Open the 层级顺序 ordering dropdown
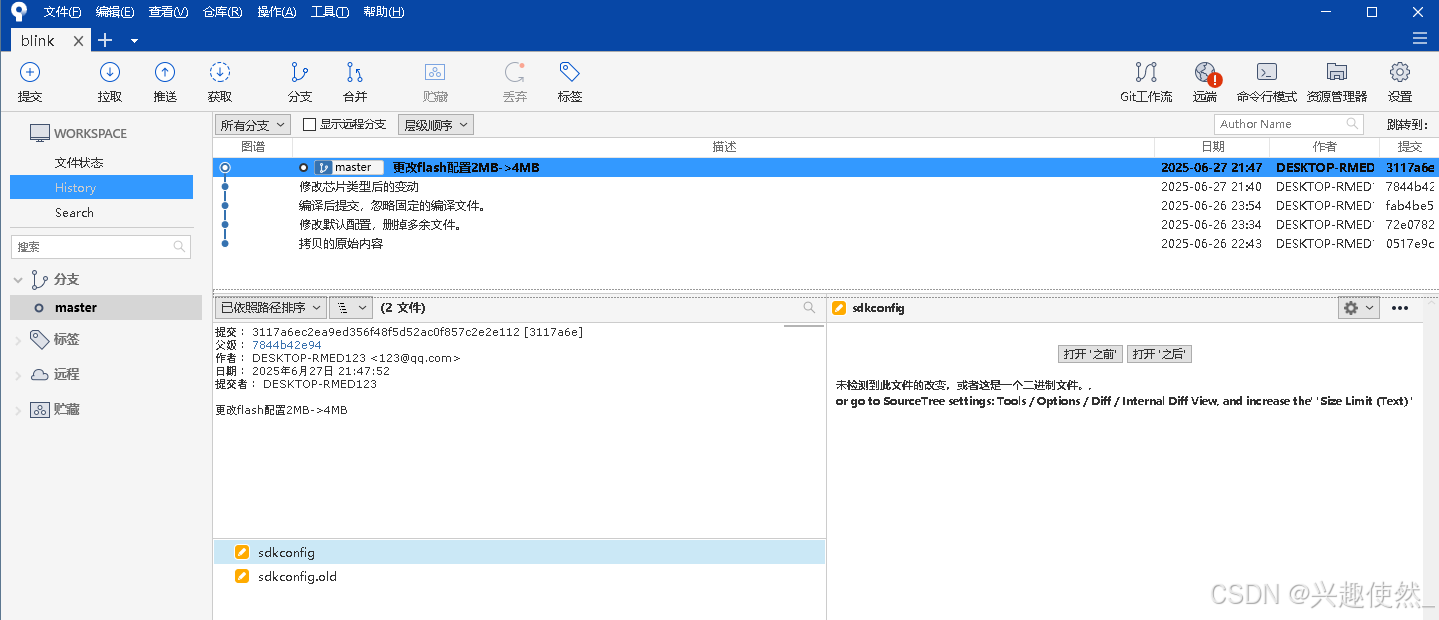The image size is (1439, 620). point(435,125)
